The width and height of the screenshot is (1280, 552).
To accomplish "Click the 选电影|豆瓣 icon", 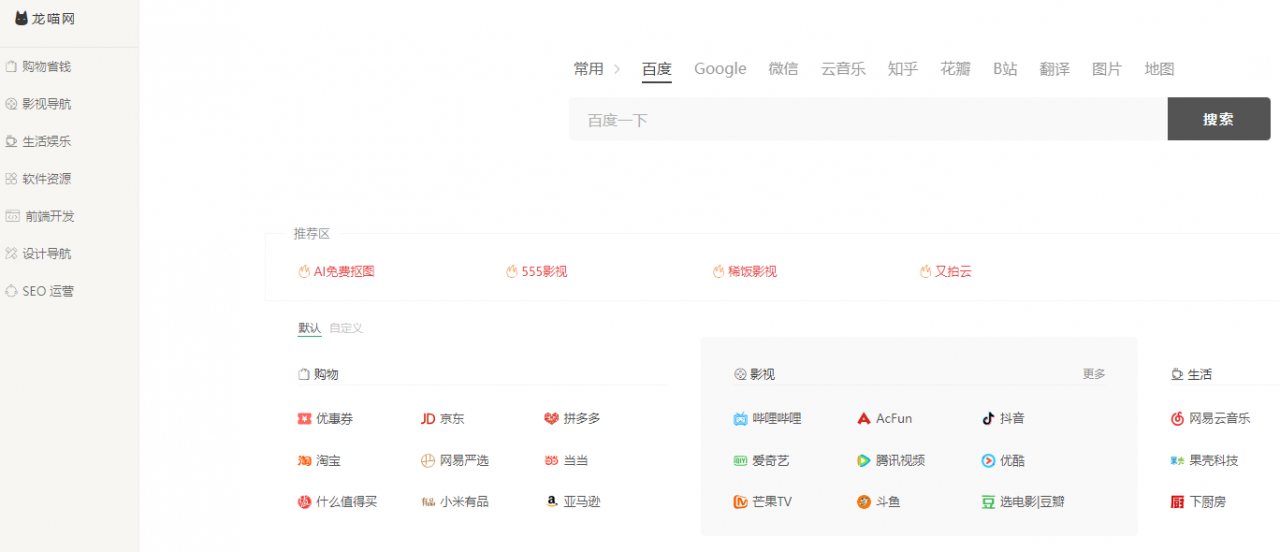I will click(x=988, y=502).
